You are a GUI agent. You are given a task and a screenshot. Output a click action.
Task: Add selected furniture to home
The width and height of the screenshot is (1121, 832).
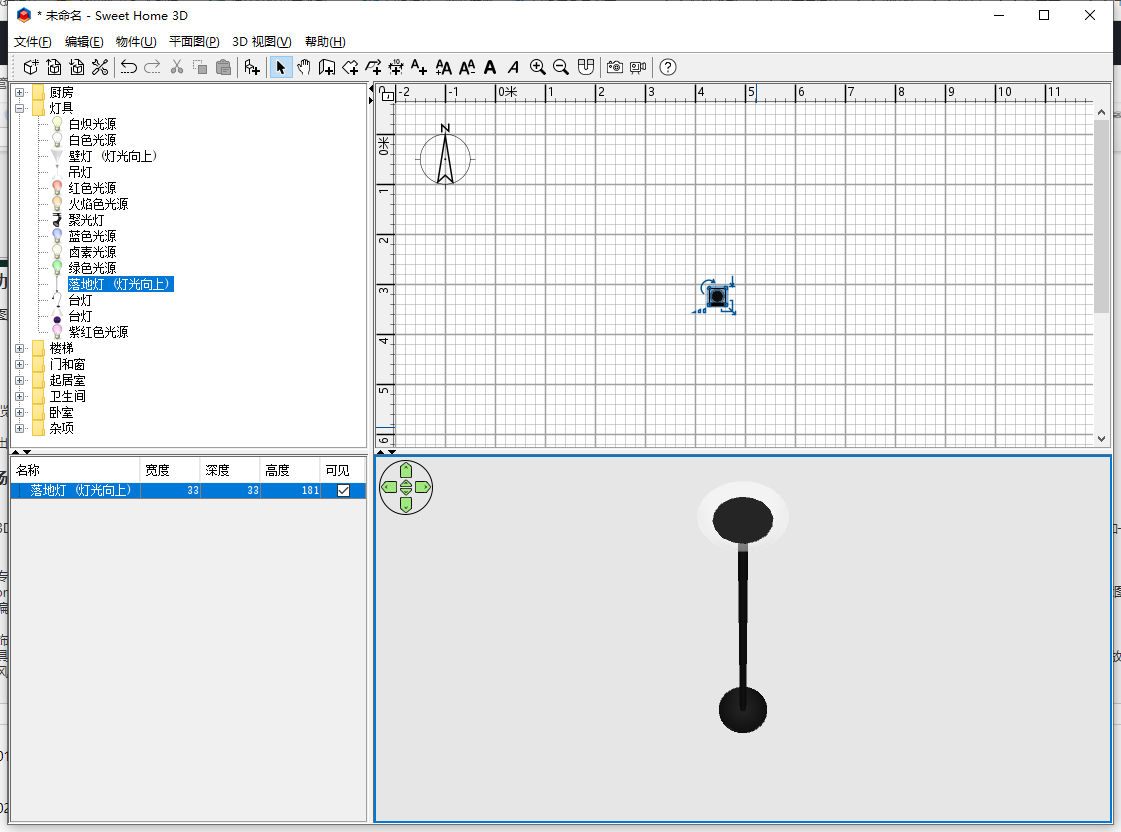252,67
